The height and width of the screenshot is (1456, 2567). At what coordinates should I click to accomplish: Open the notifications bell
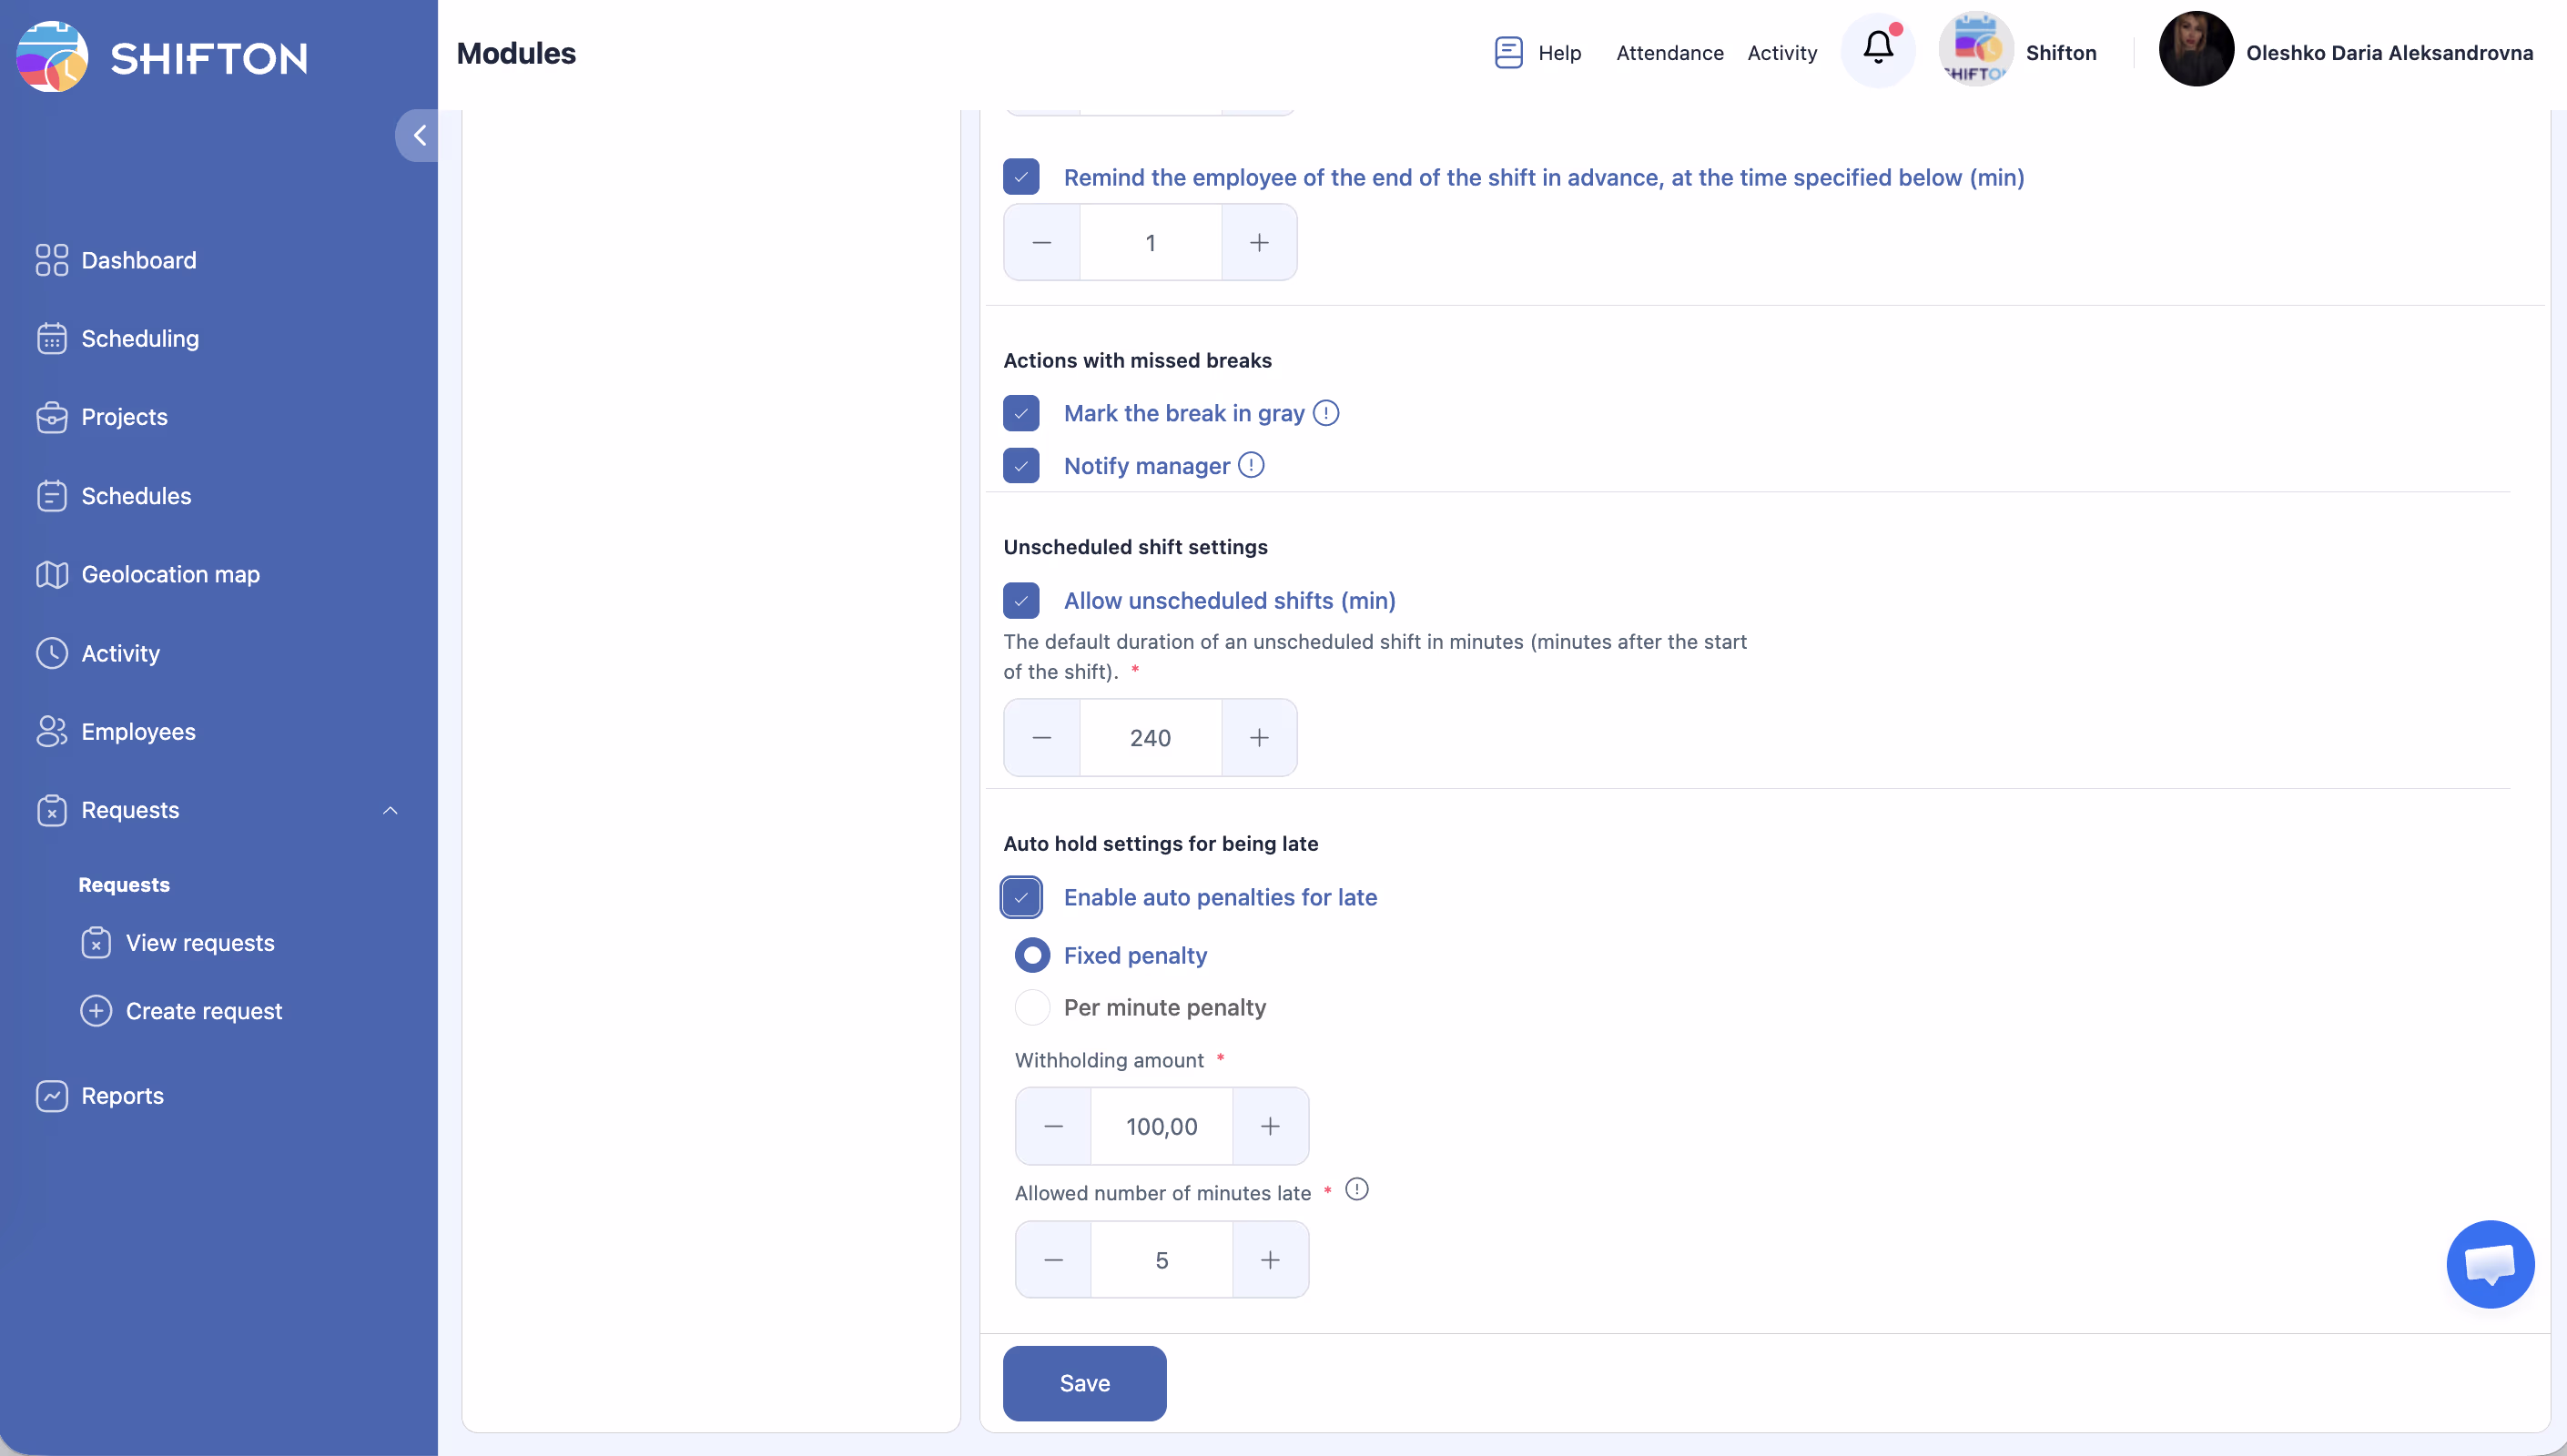(1877, 50)
